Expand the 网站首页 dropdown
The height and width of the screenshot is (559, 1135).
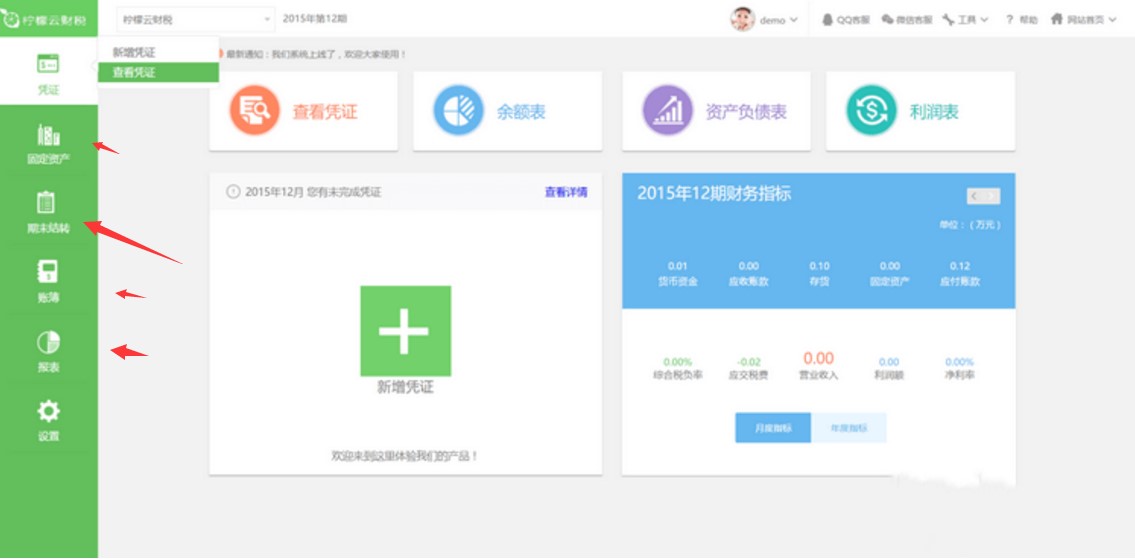(x=1084, y=19)
